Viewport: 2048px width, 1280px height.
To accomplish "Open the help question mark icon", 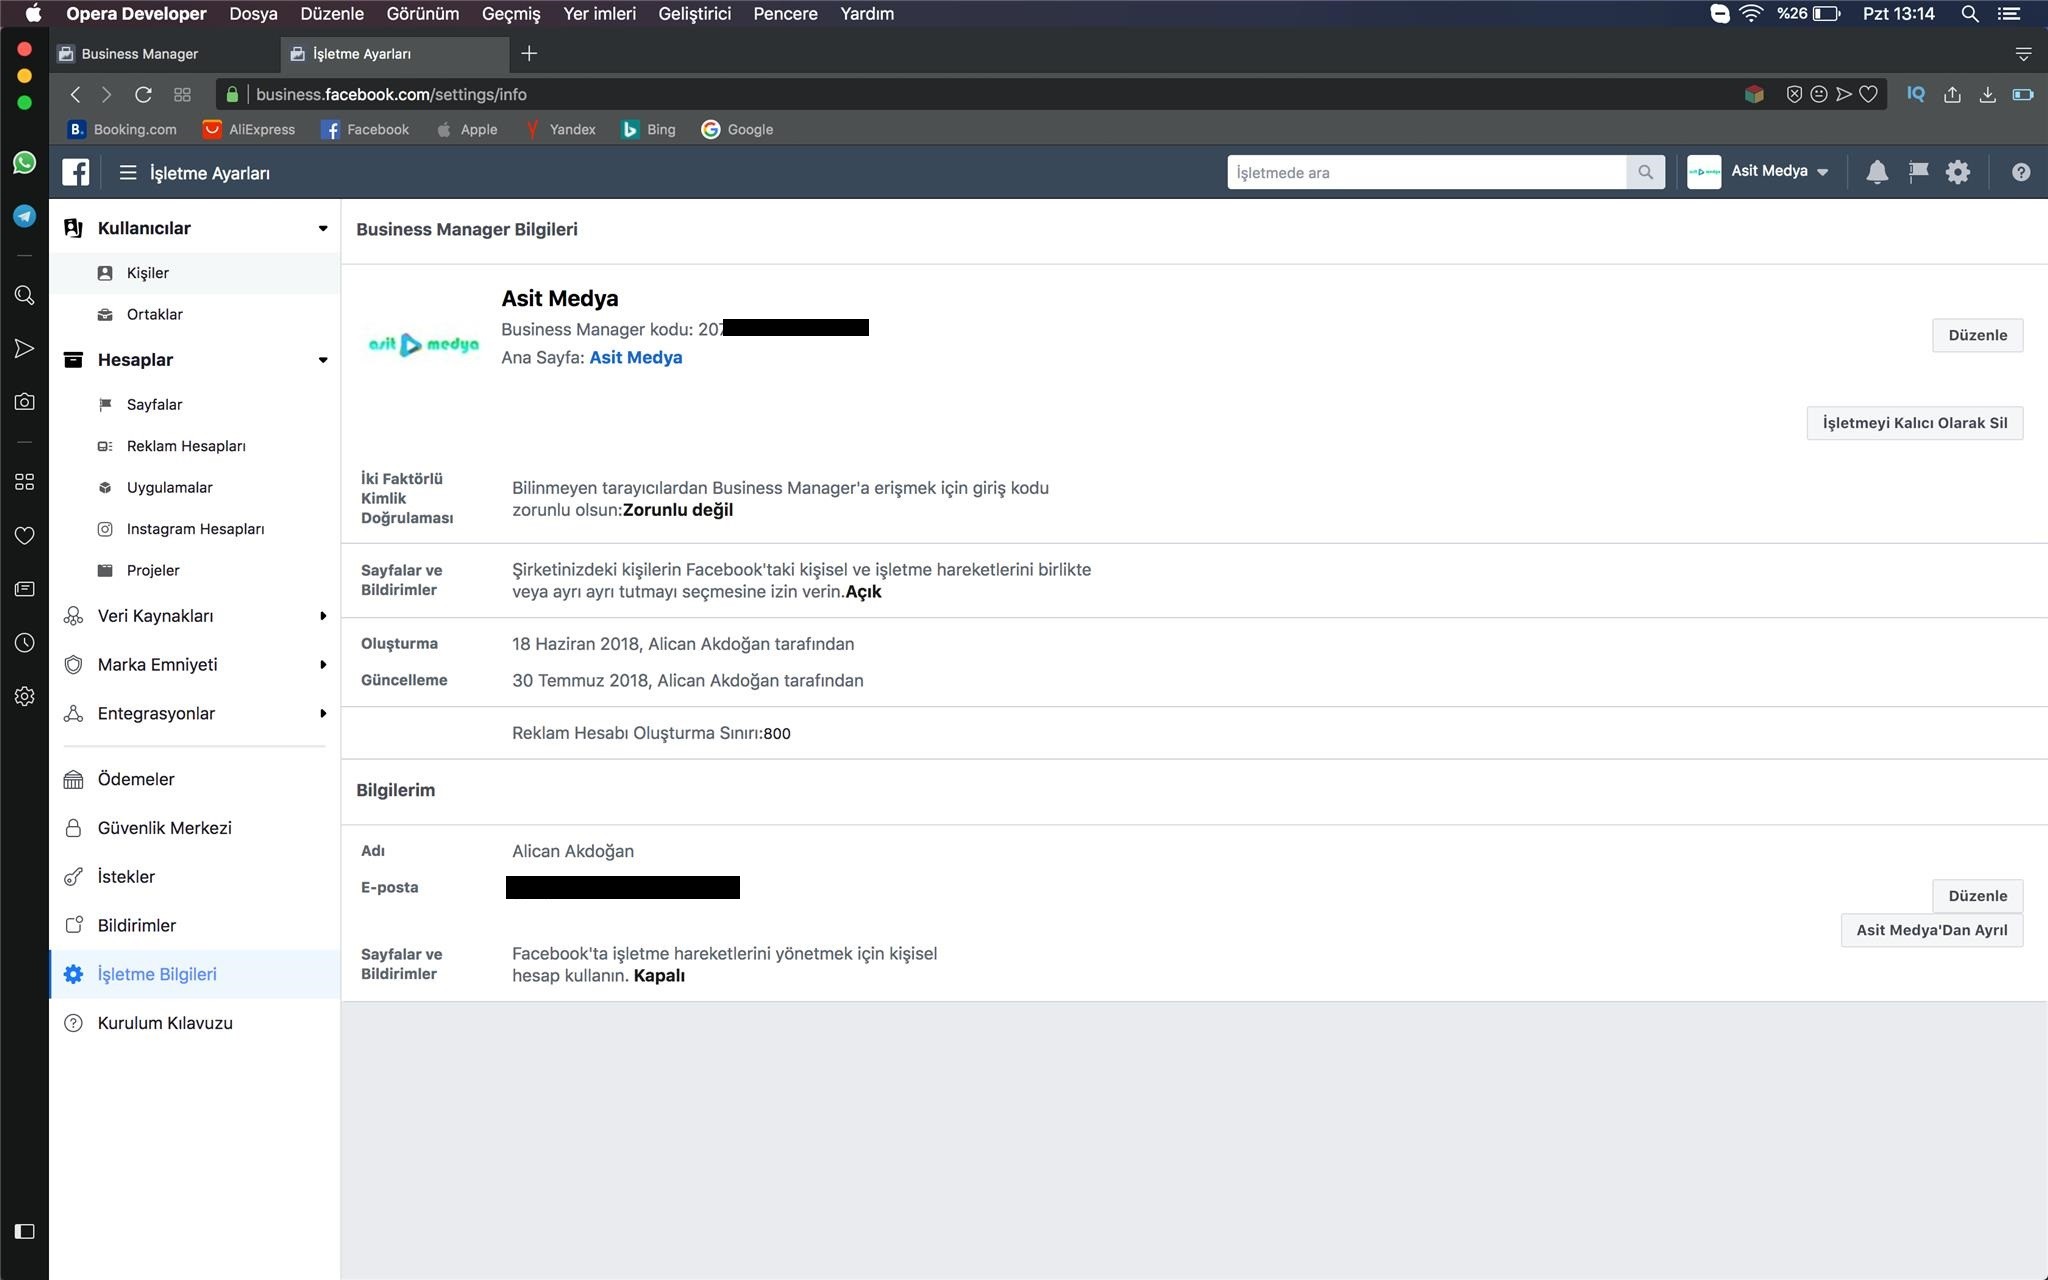I will pyautogui.click(x=2021, y=172).
